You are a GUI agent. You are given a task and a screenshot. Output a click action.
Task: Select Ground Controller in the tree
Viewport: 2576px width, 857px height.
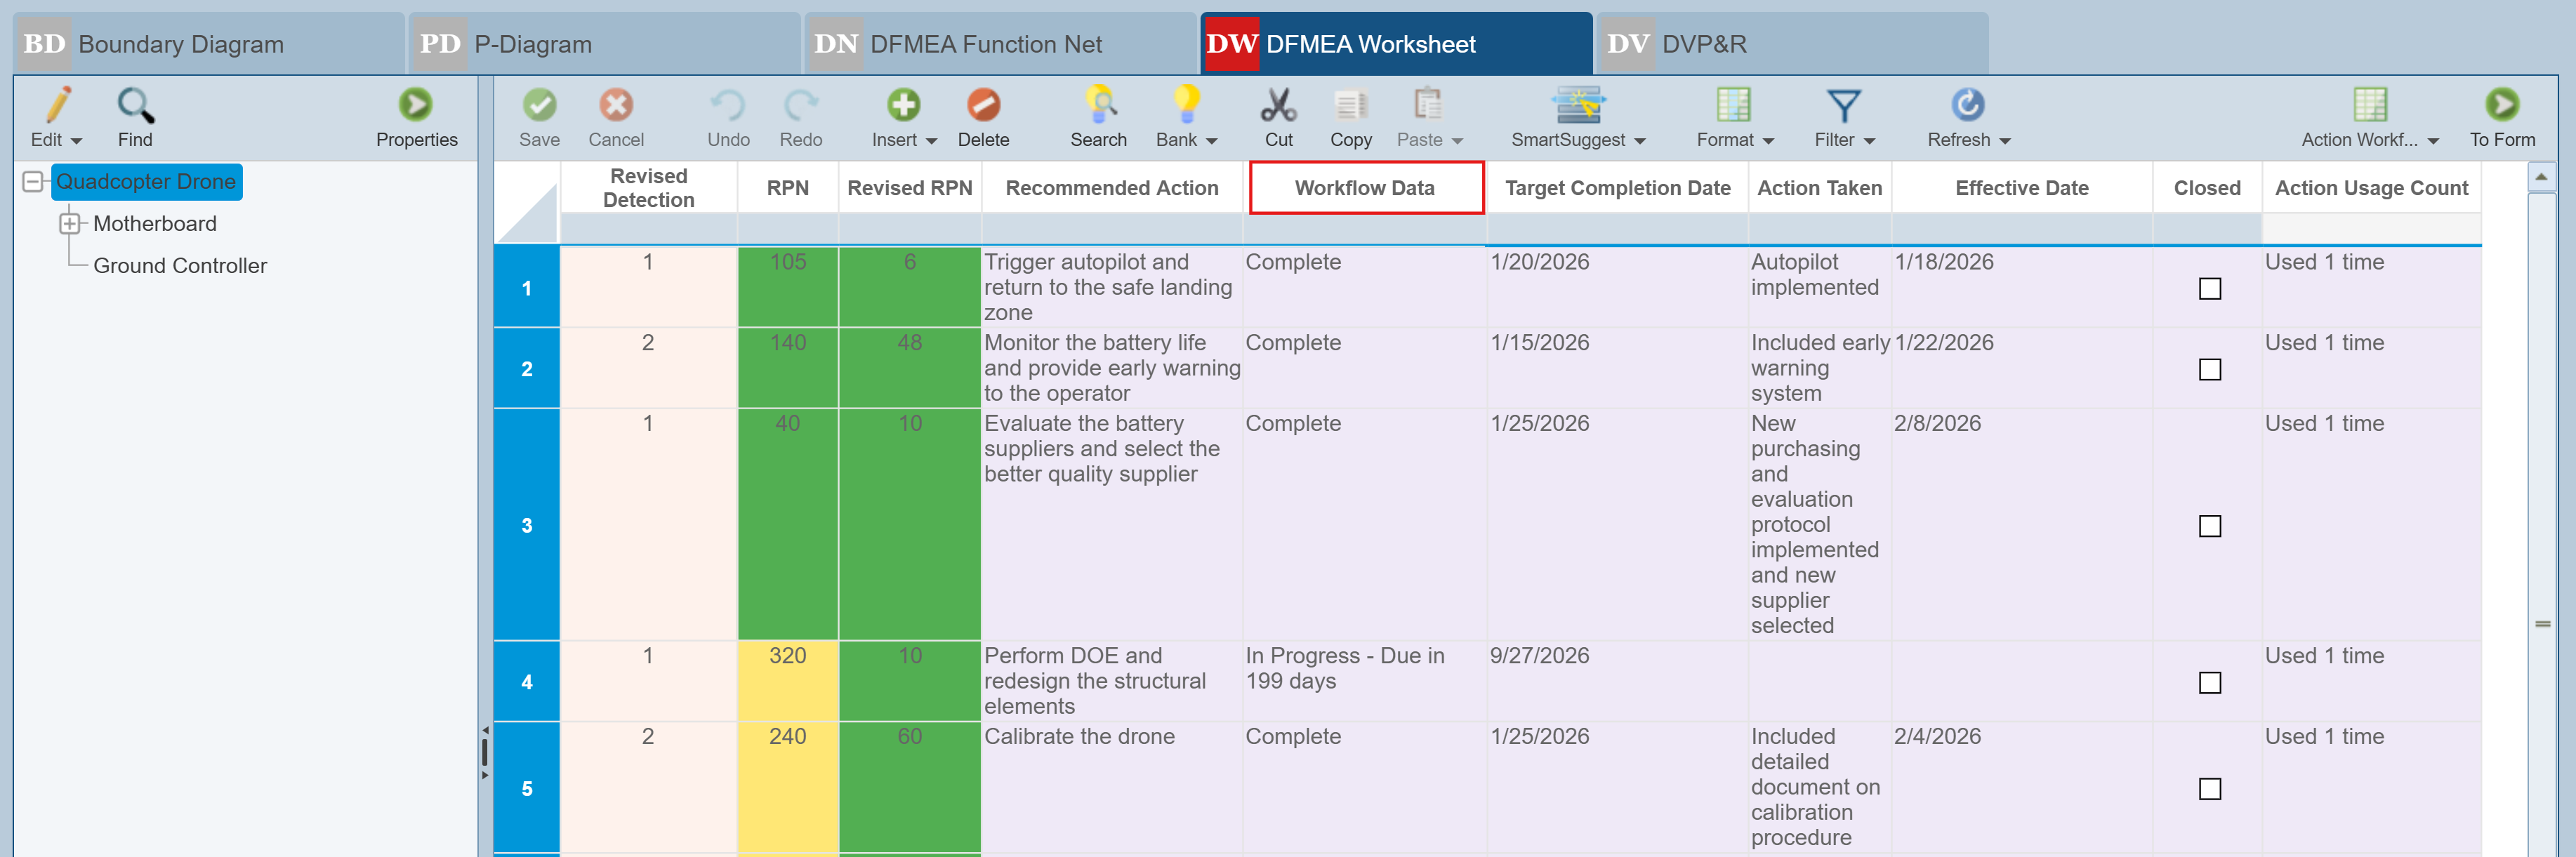[180, 266]
